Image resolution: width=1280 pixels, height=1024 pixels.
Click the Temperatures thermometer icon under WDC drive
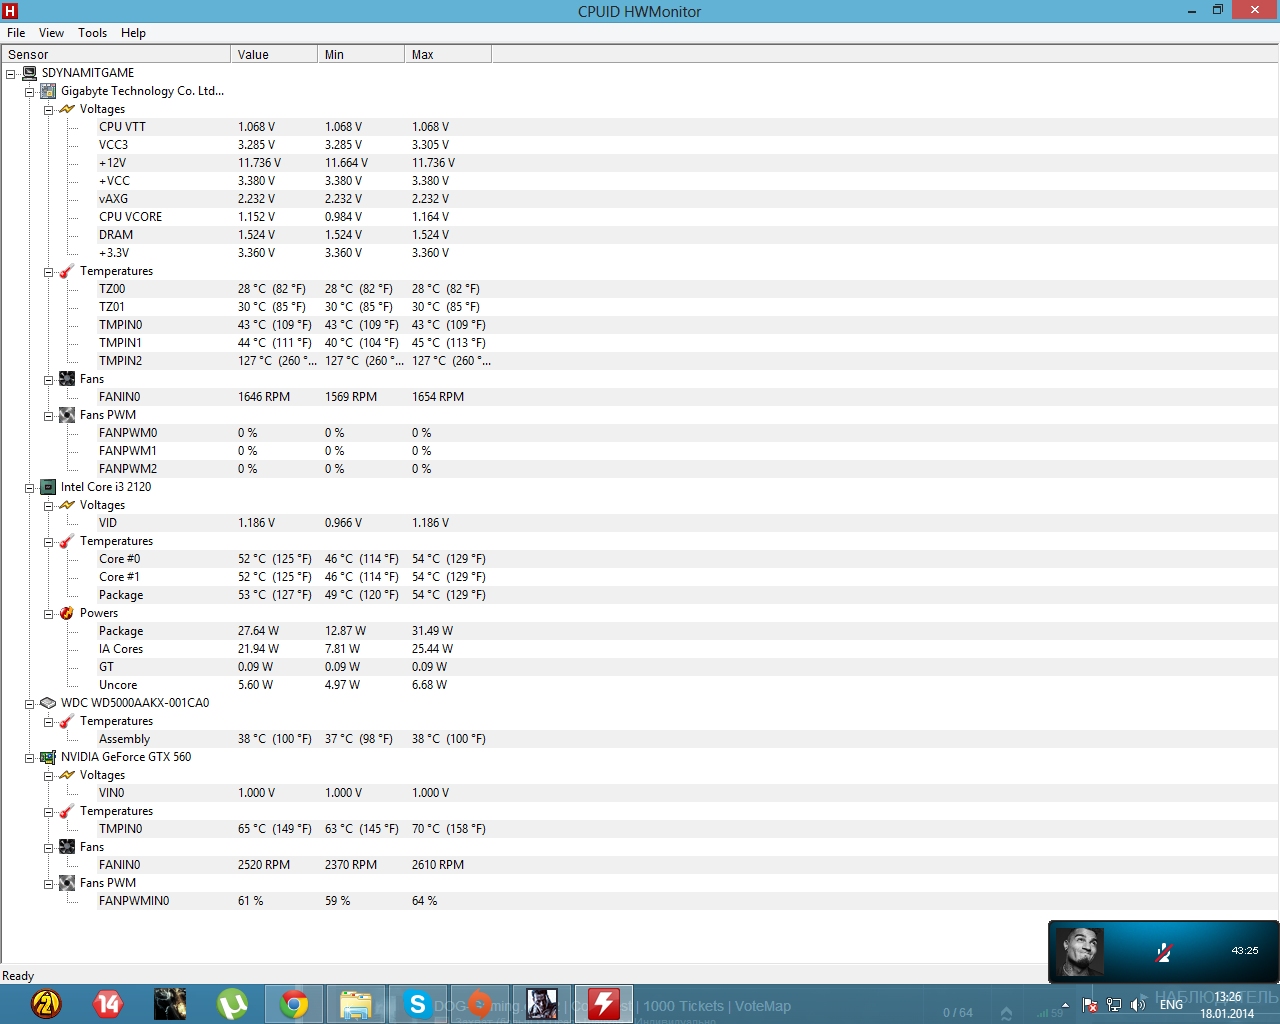pos(67,721)
